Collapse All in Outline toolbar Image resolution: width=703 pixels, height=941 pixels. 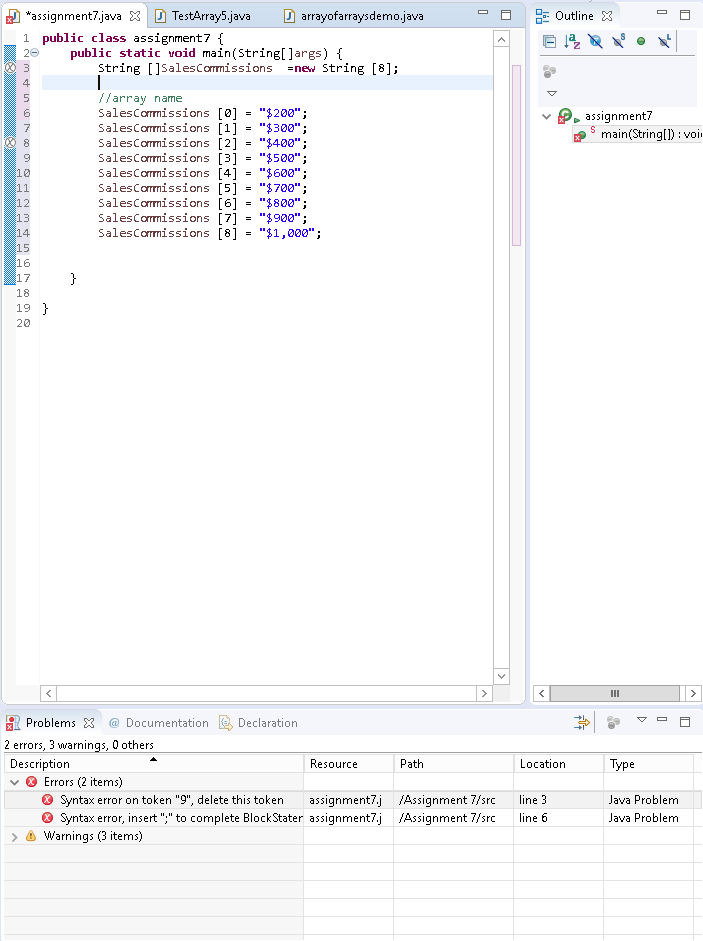click(549, 41)
